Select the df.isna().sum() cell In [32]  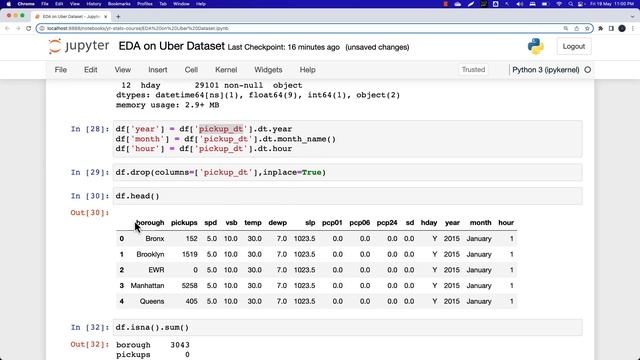pyautogui.click(x=347, y=327)
